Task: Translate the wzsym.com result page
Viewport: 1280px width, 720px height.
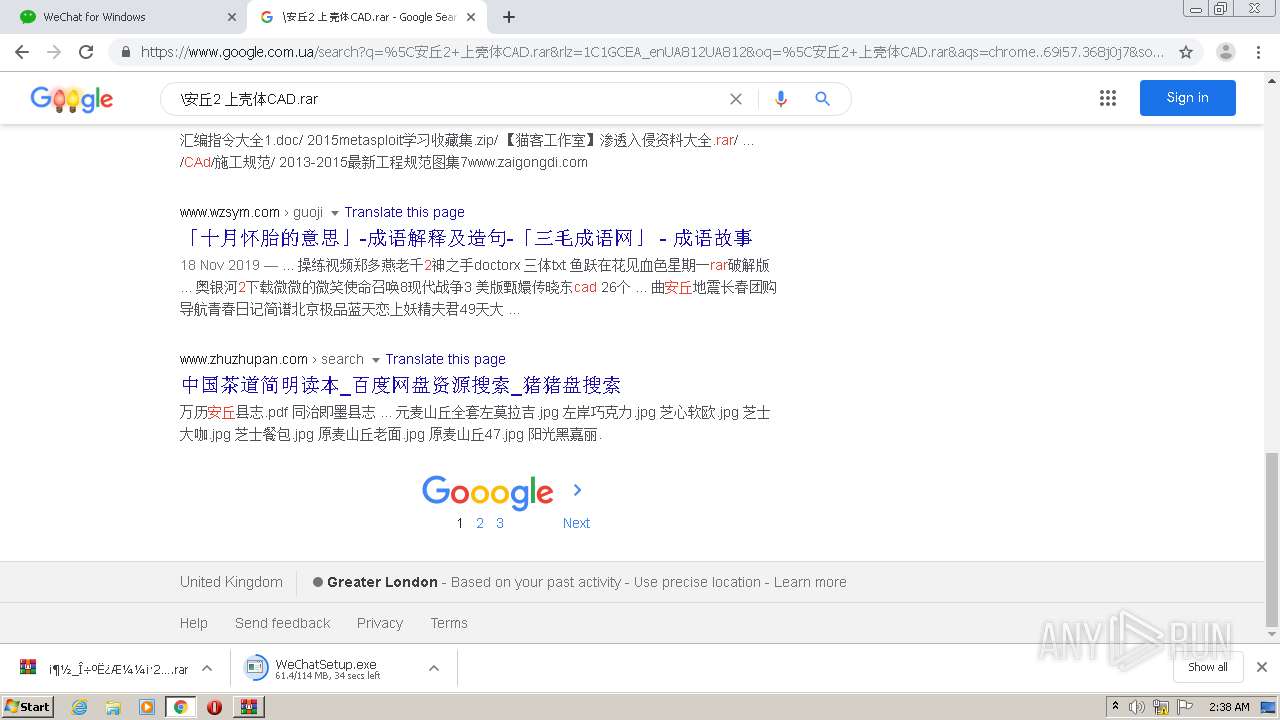Action: 404,212
